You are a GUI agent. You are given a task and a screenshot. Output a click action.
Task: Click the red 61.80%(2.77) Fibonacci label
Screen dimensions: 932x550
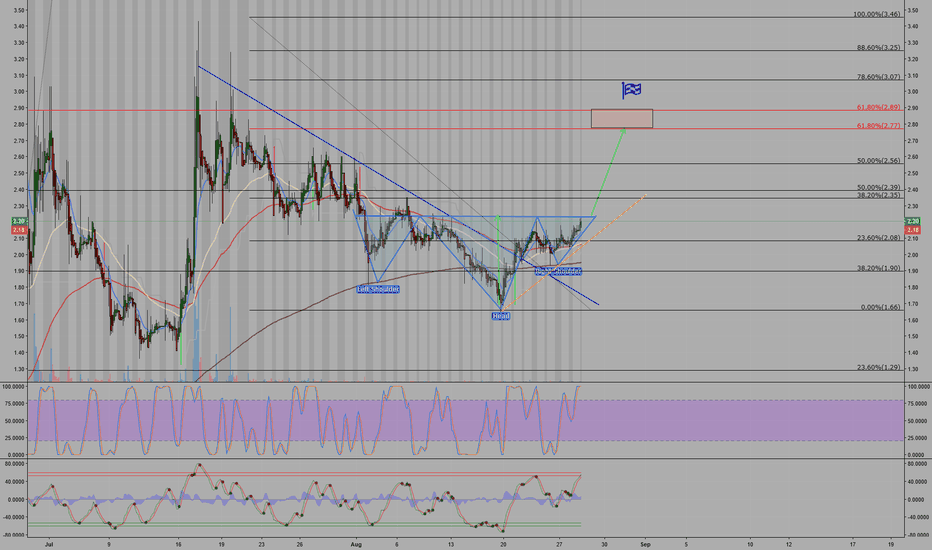click(x=879, y=125)
